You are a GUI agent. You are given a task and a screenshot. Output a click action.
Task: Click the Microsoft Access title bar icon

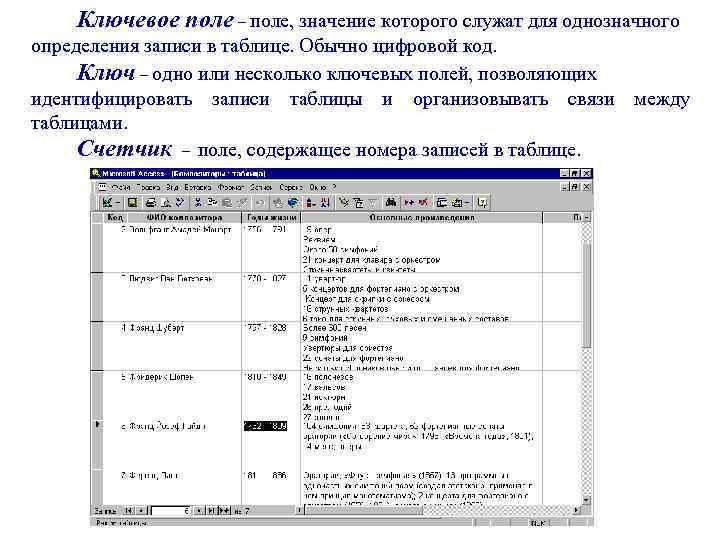(96, 174)
